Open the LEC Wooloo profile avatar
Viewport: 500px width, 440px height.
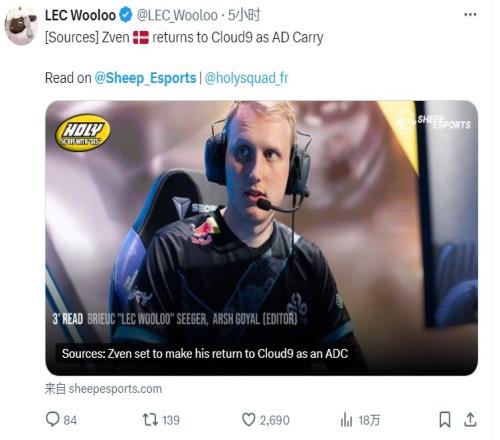point(21,25)
